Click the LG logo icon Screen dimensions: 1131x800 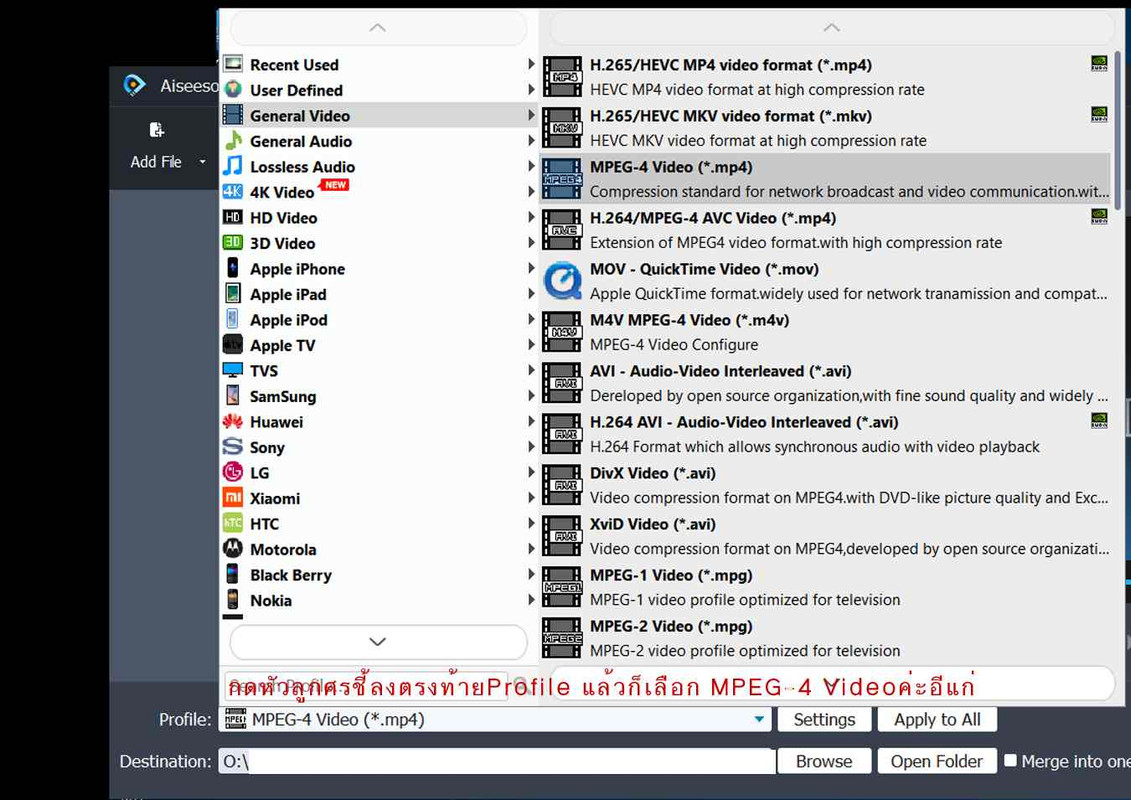click(x=233, y=472)
